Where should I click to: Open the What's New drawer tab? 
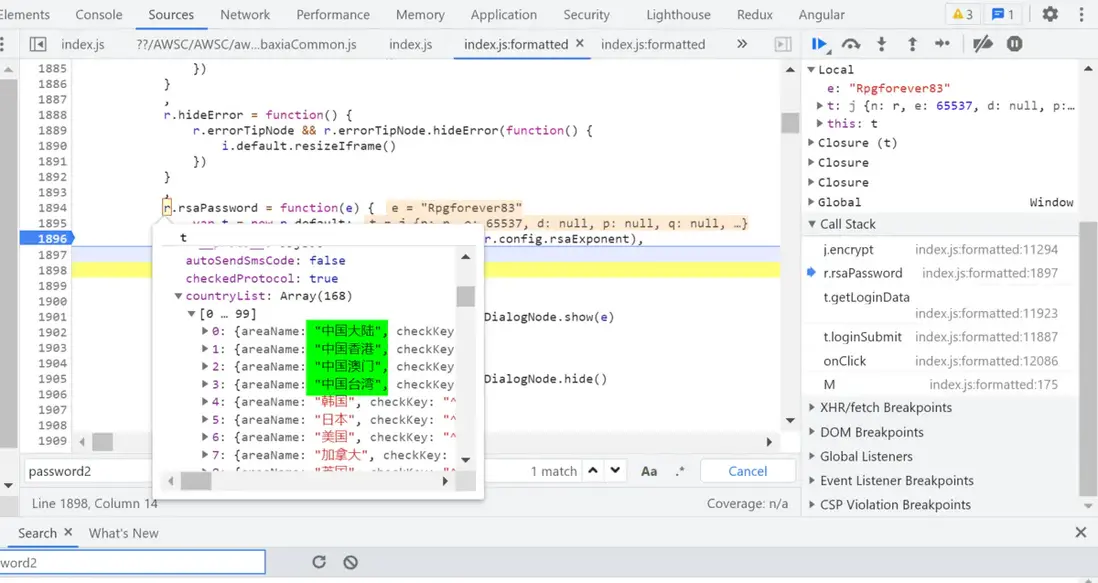(123, 533)
